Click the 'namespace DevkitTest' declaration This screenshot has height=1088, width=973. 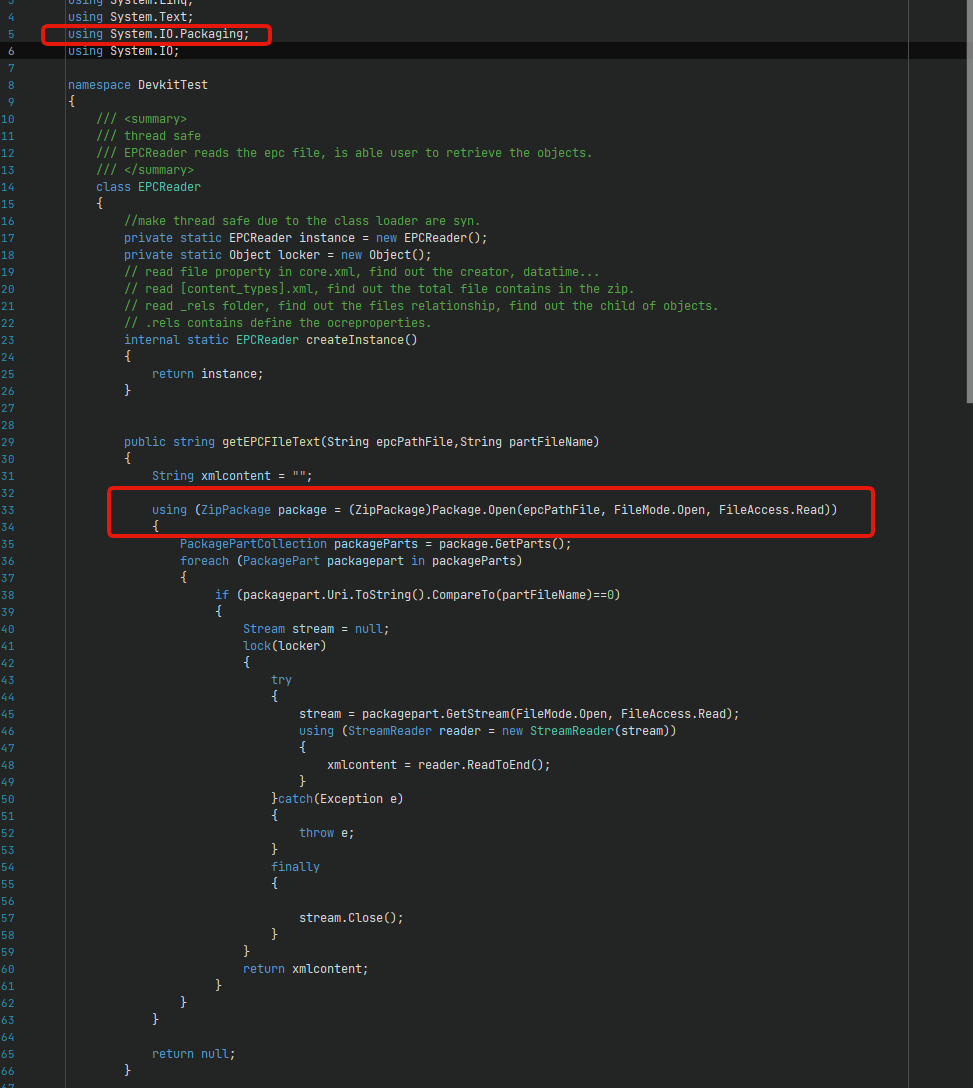(x=137, y=85)
